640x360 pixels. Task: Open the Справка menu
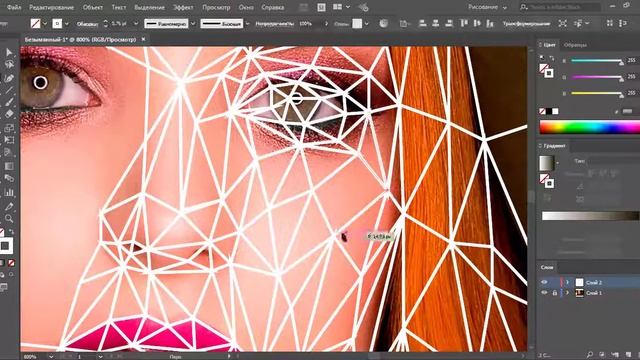pyautogui.click(x=272, y=7)
